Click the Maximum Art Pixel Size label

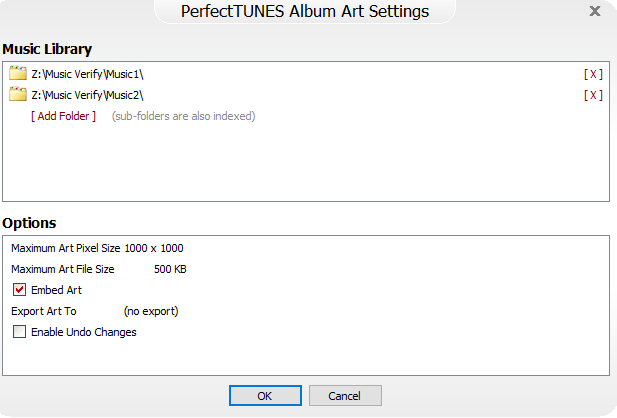tap(66, 248)
